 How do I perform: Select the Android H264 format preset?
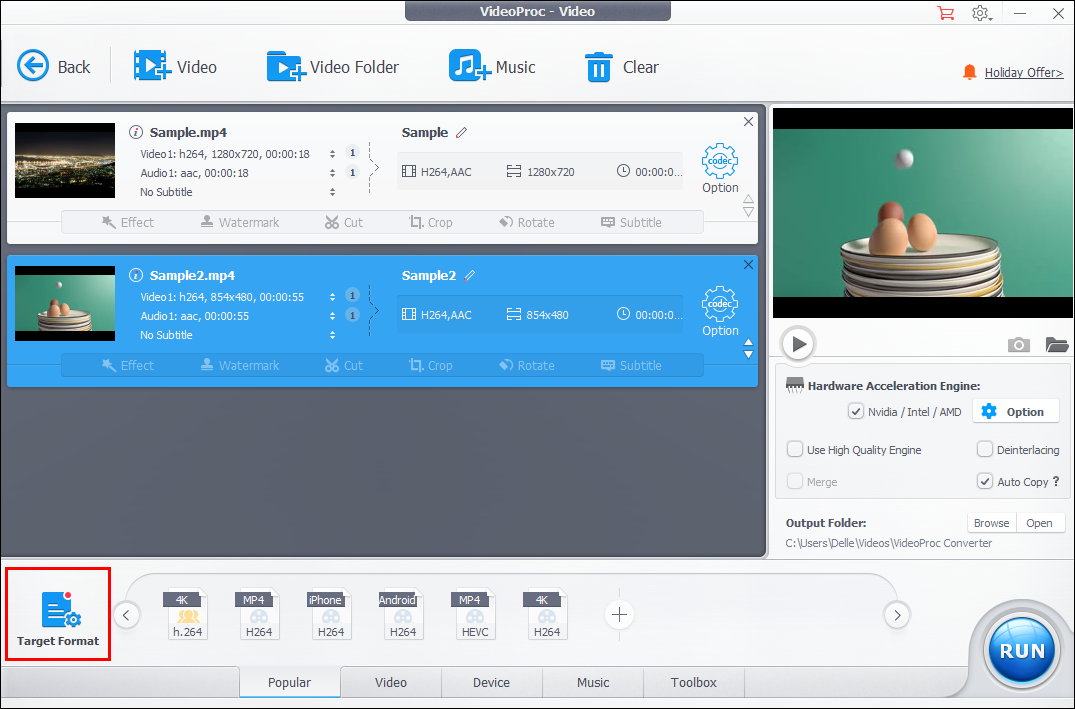(402, 614)
